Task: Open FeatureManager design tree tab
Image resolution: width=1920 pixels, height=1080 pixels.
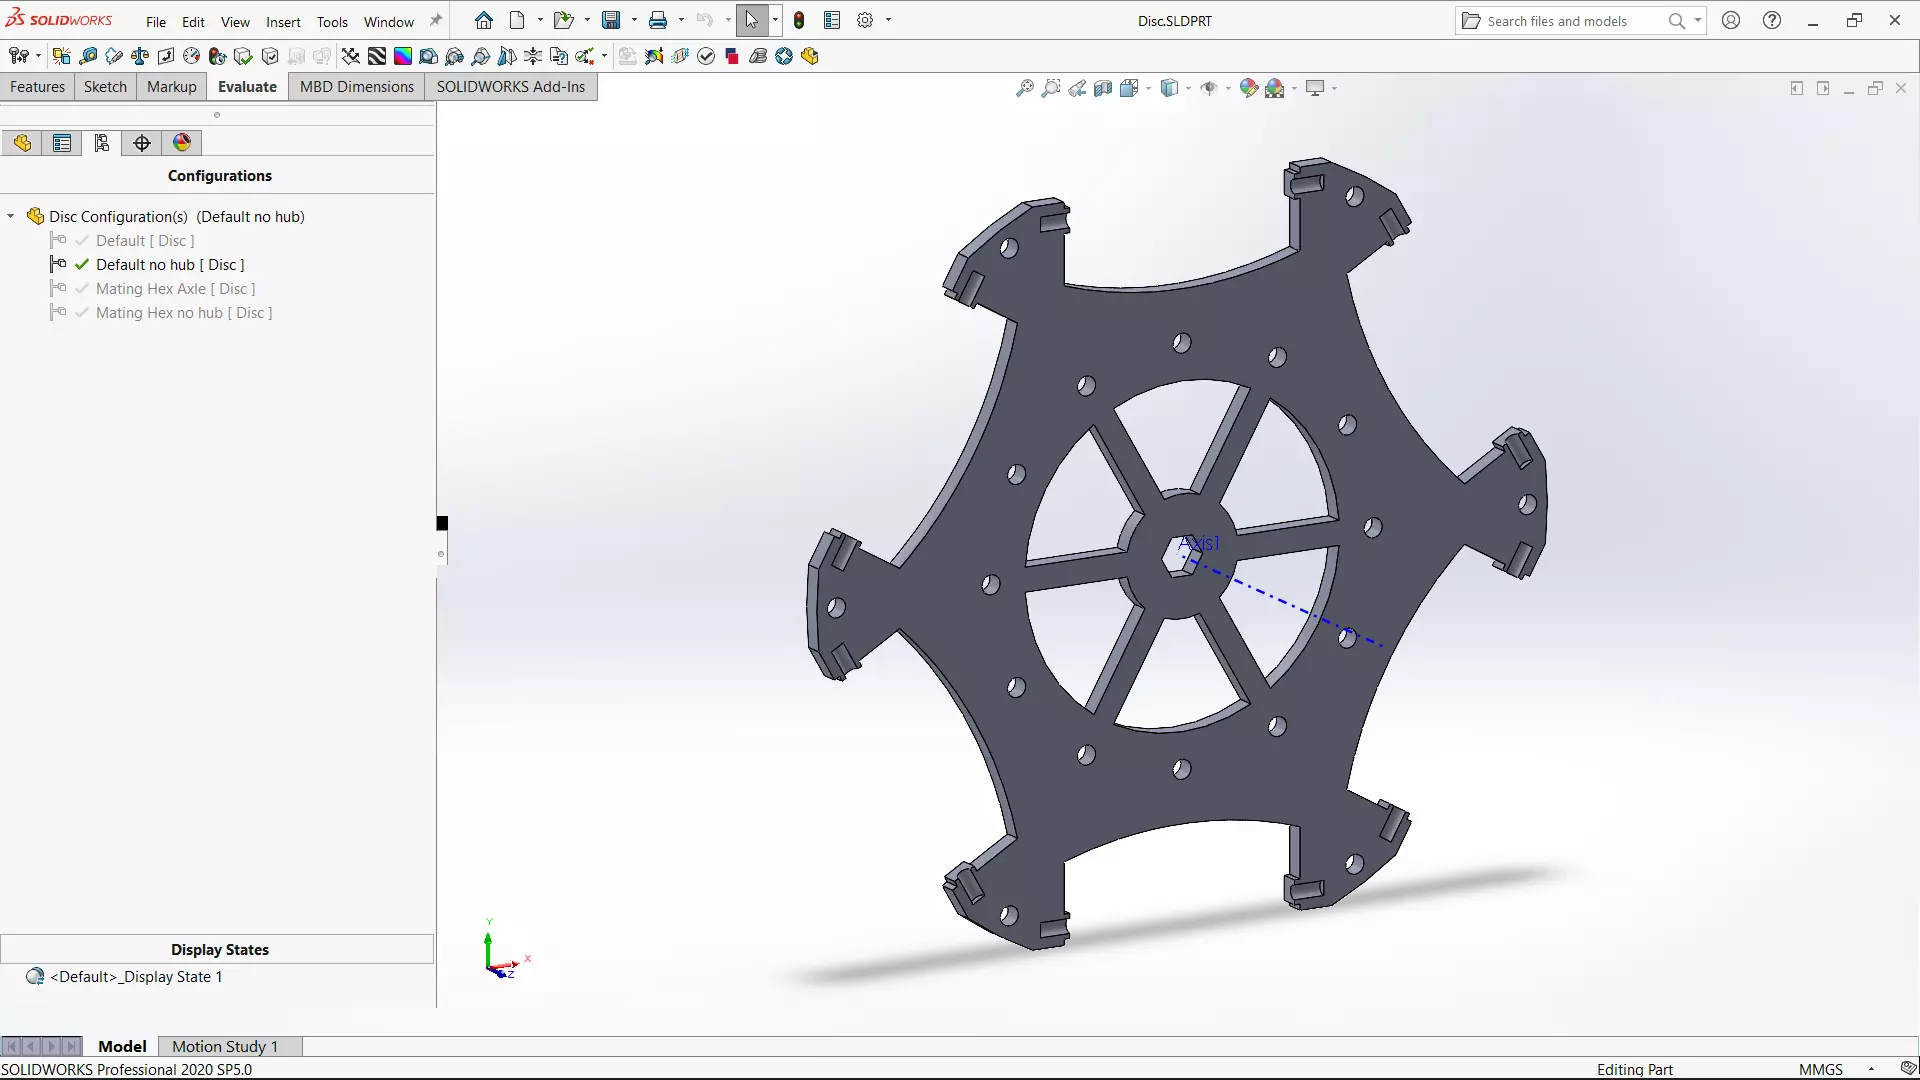Action: click(x=23, y=143)
